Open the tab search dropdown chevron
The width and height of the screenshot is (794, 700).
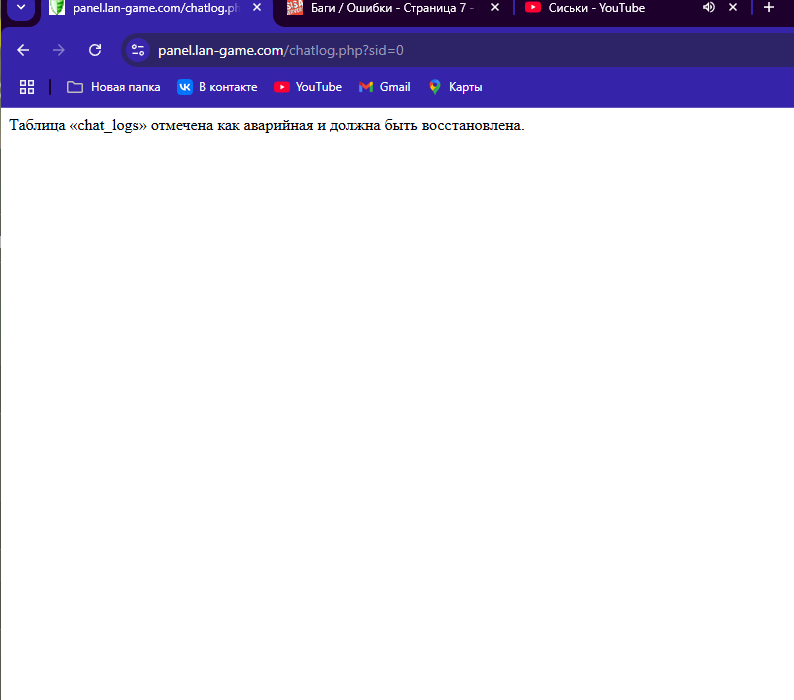click(21, 8)
